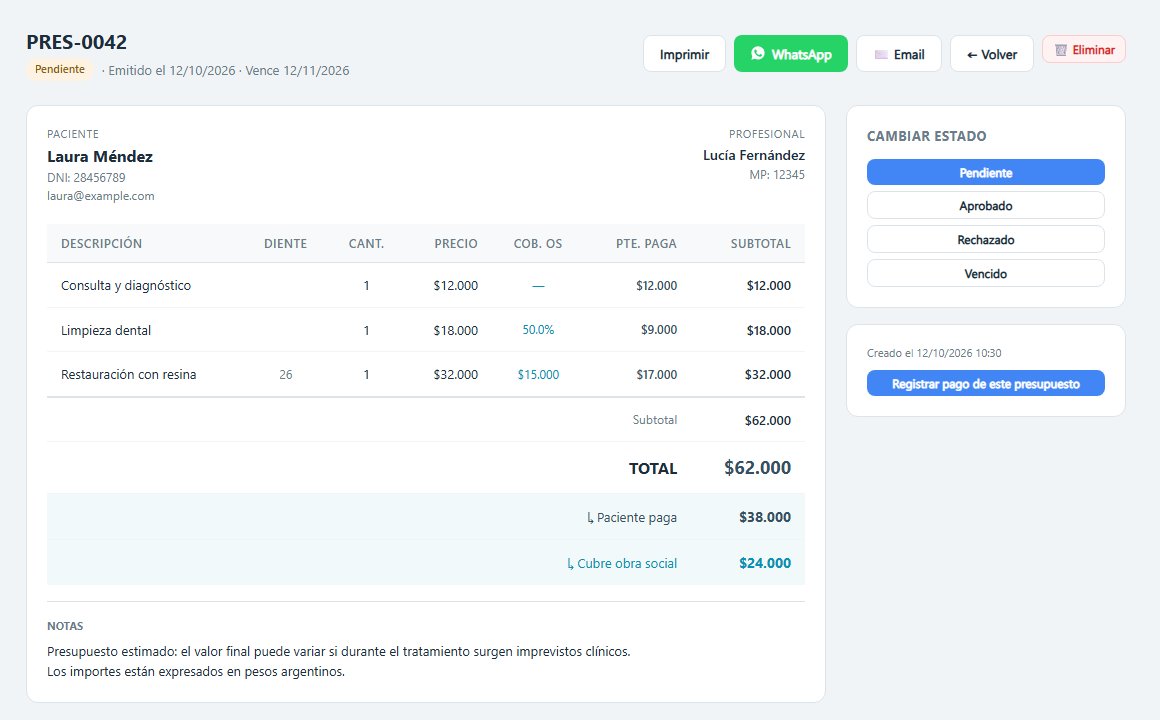Click the Imprimir button

[684, 54]
